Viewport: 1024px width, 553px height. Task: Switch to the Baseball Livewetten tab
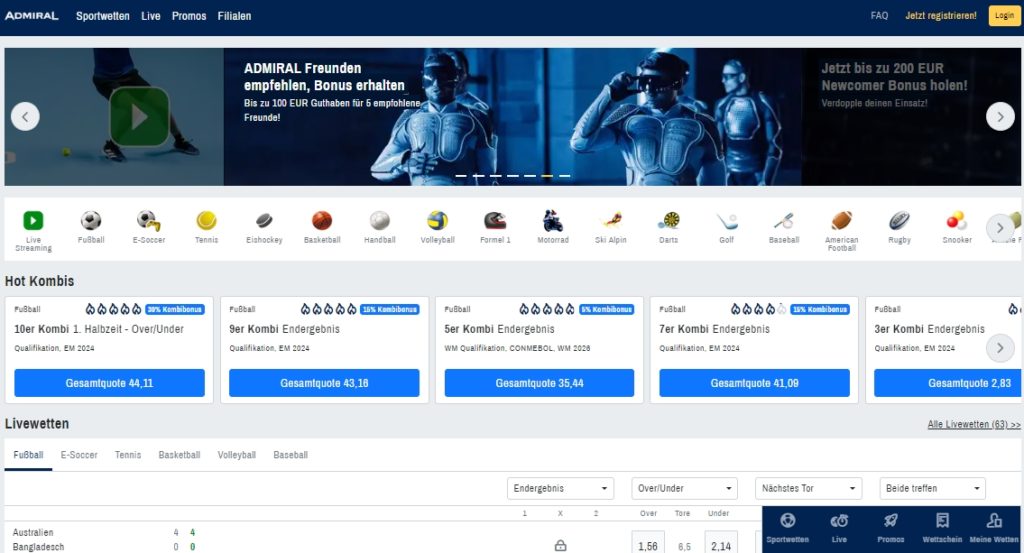[x=291, y=455]
